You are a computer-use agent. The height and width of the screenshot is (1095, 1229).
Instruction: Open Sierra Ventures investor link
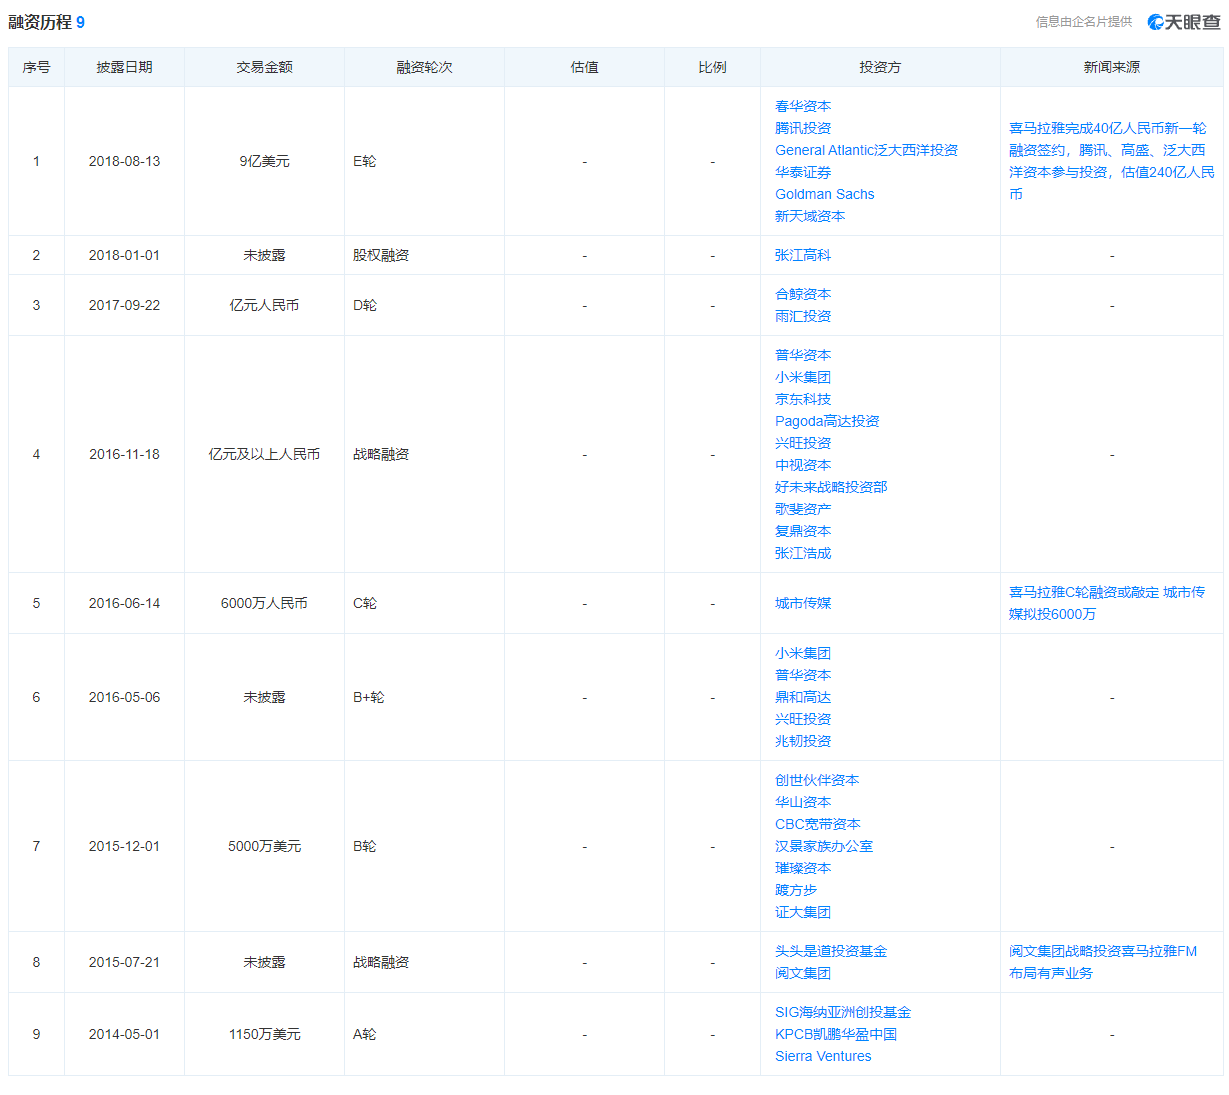tap(823, 1056)
